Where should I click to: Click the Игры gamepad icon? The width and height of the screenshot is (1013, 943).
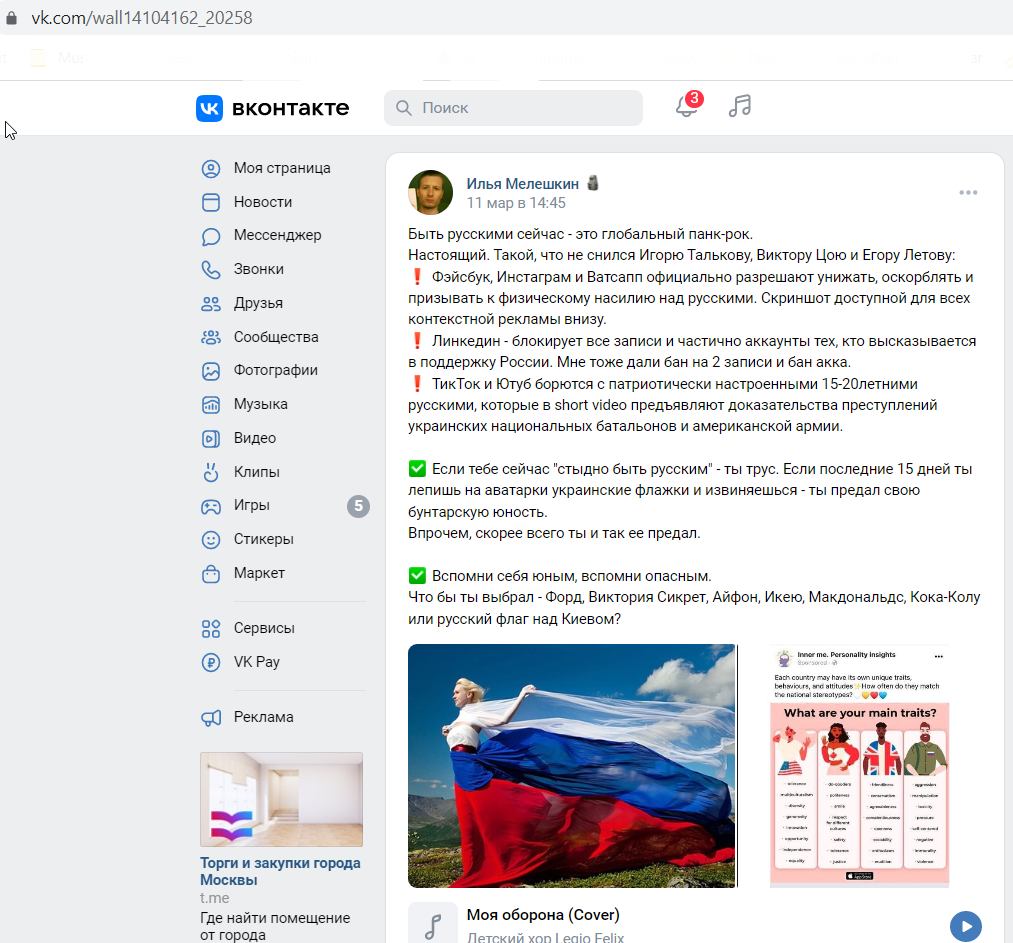point(211,506)
